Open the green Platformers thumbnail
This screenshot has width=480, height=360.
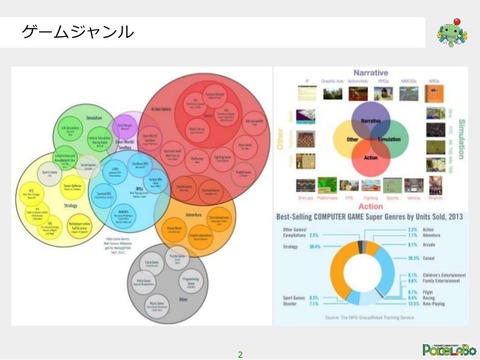click(327, 185)
